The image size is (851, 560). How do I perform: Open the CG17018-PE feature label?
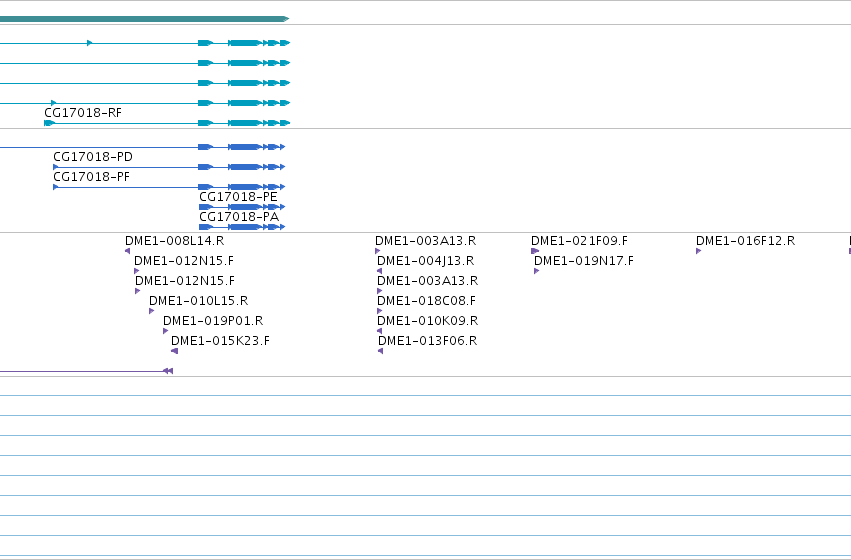(x=238, y=196)
